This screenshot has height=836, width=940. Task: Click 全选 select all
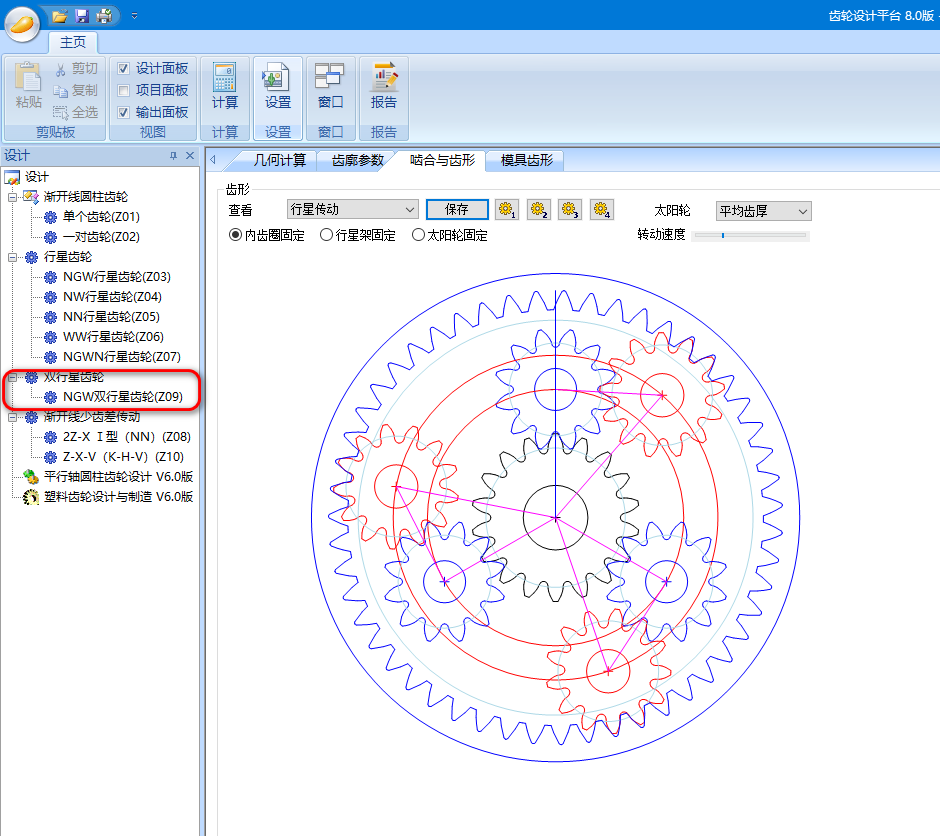[76, 112]
